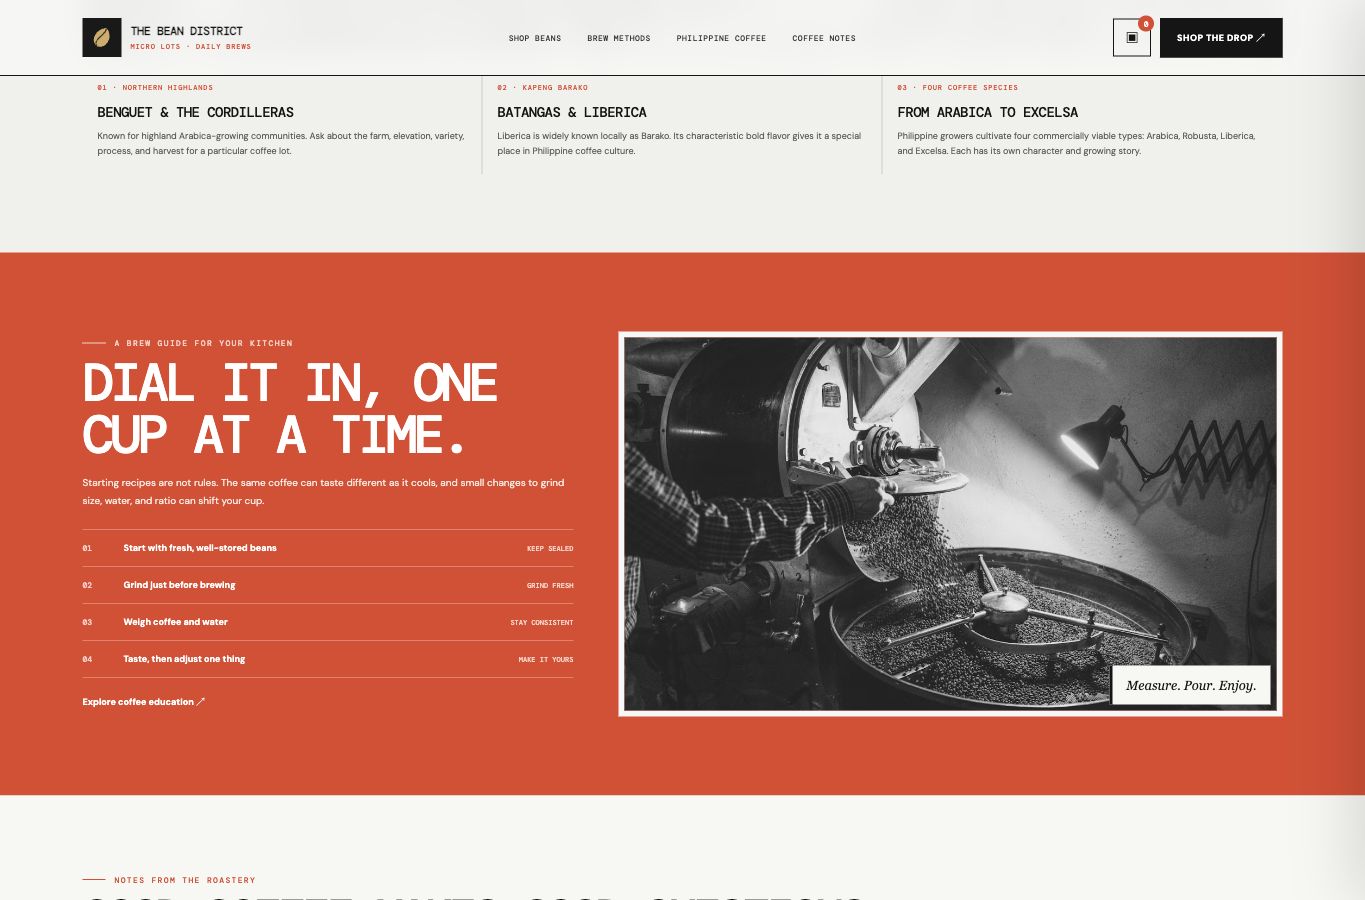The height and width of the screenshot is (900, 1365).
Task: Click the Keep Sealed tag
Action: pyautogui.click(x=550, y=549)
